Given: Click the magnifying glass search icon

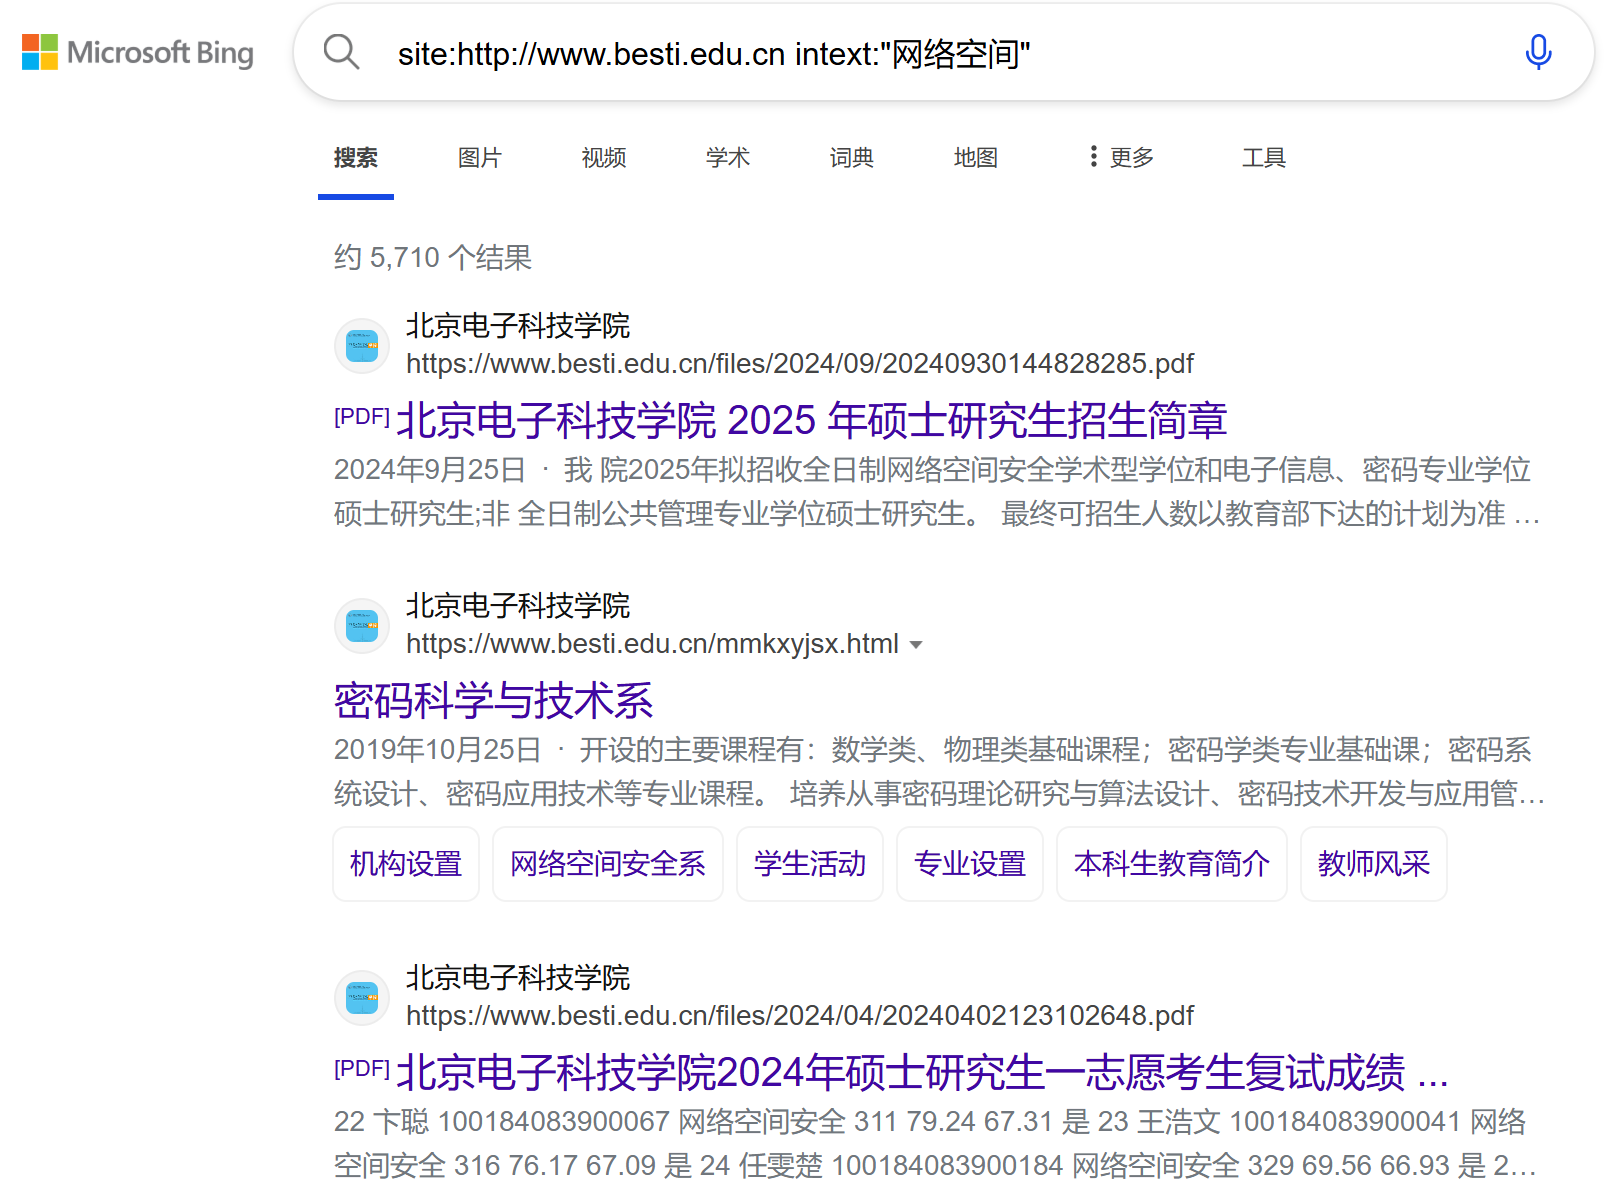Looking at the screenshot, I should (341, 52).
